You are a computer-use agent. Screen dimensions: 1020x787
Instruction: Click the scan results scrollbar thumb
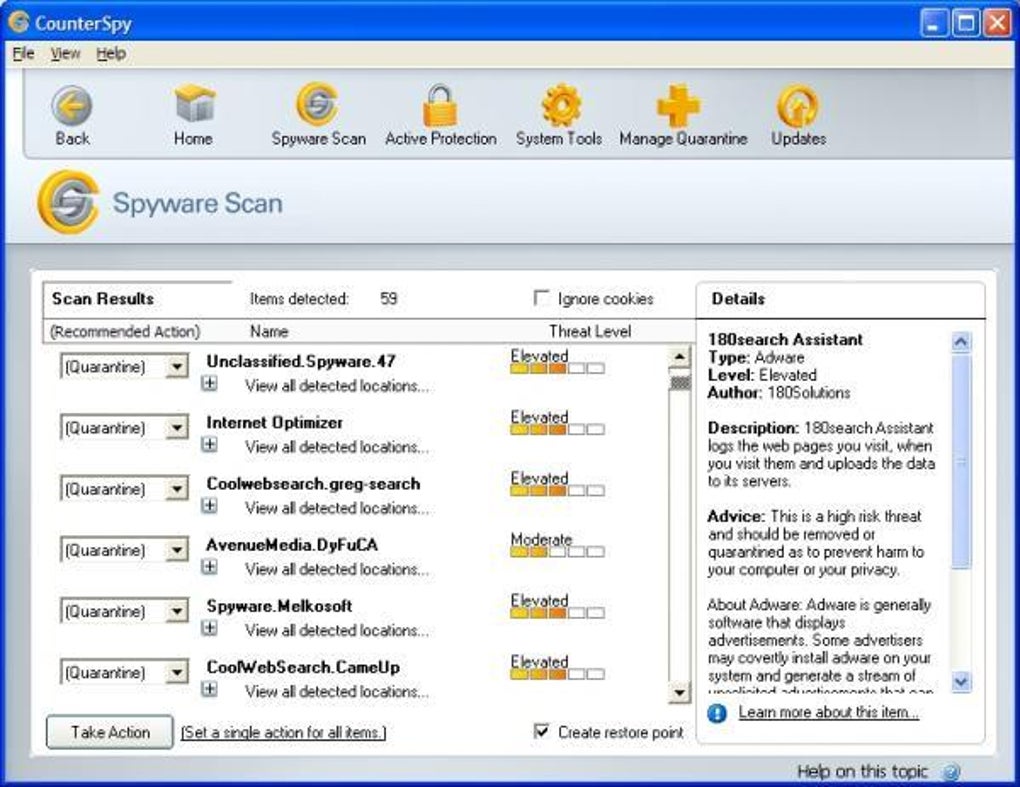coord(680,382)
